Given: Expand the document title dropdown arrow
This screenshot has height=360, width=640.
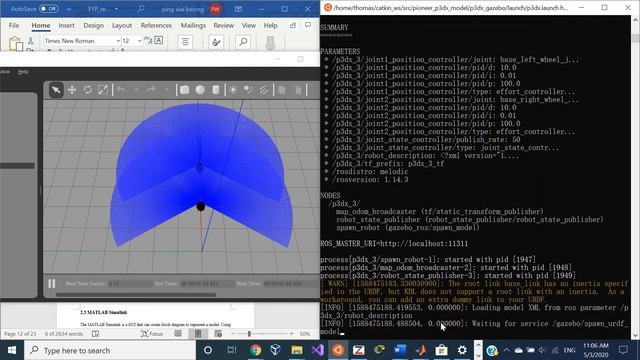Looking at the screenshot, I should [x=116, y=9].
